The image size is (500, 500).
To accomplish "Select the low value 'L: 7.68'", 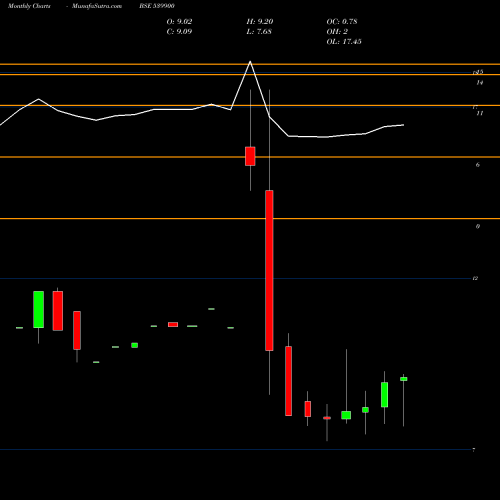I will tap(259, 32).
